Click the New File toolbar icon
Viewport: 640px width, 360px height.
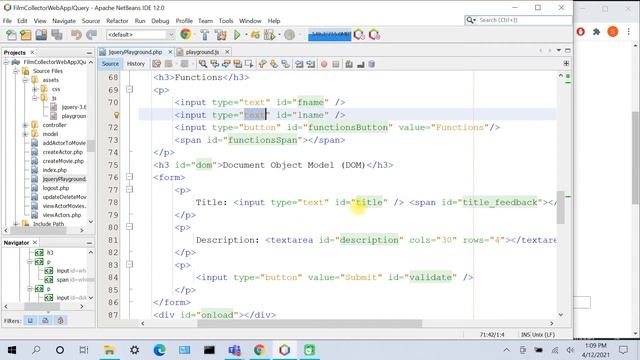pos(11,35)
